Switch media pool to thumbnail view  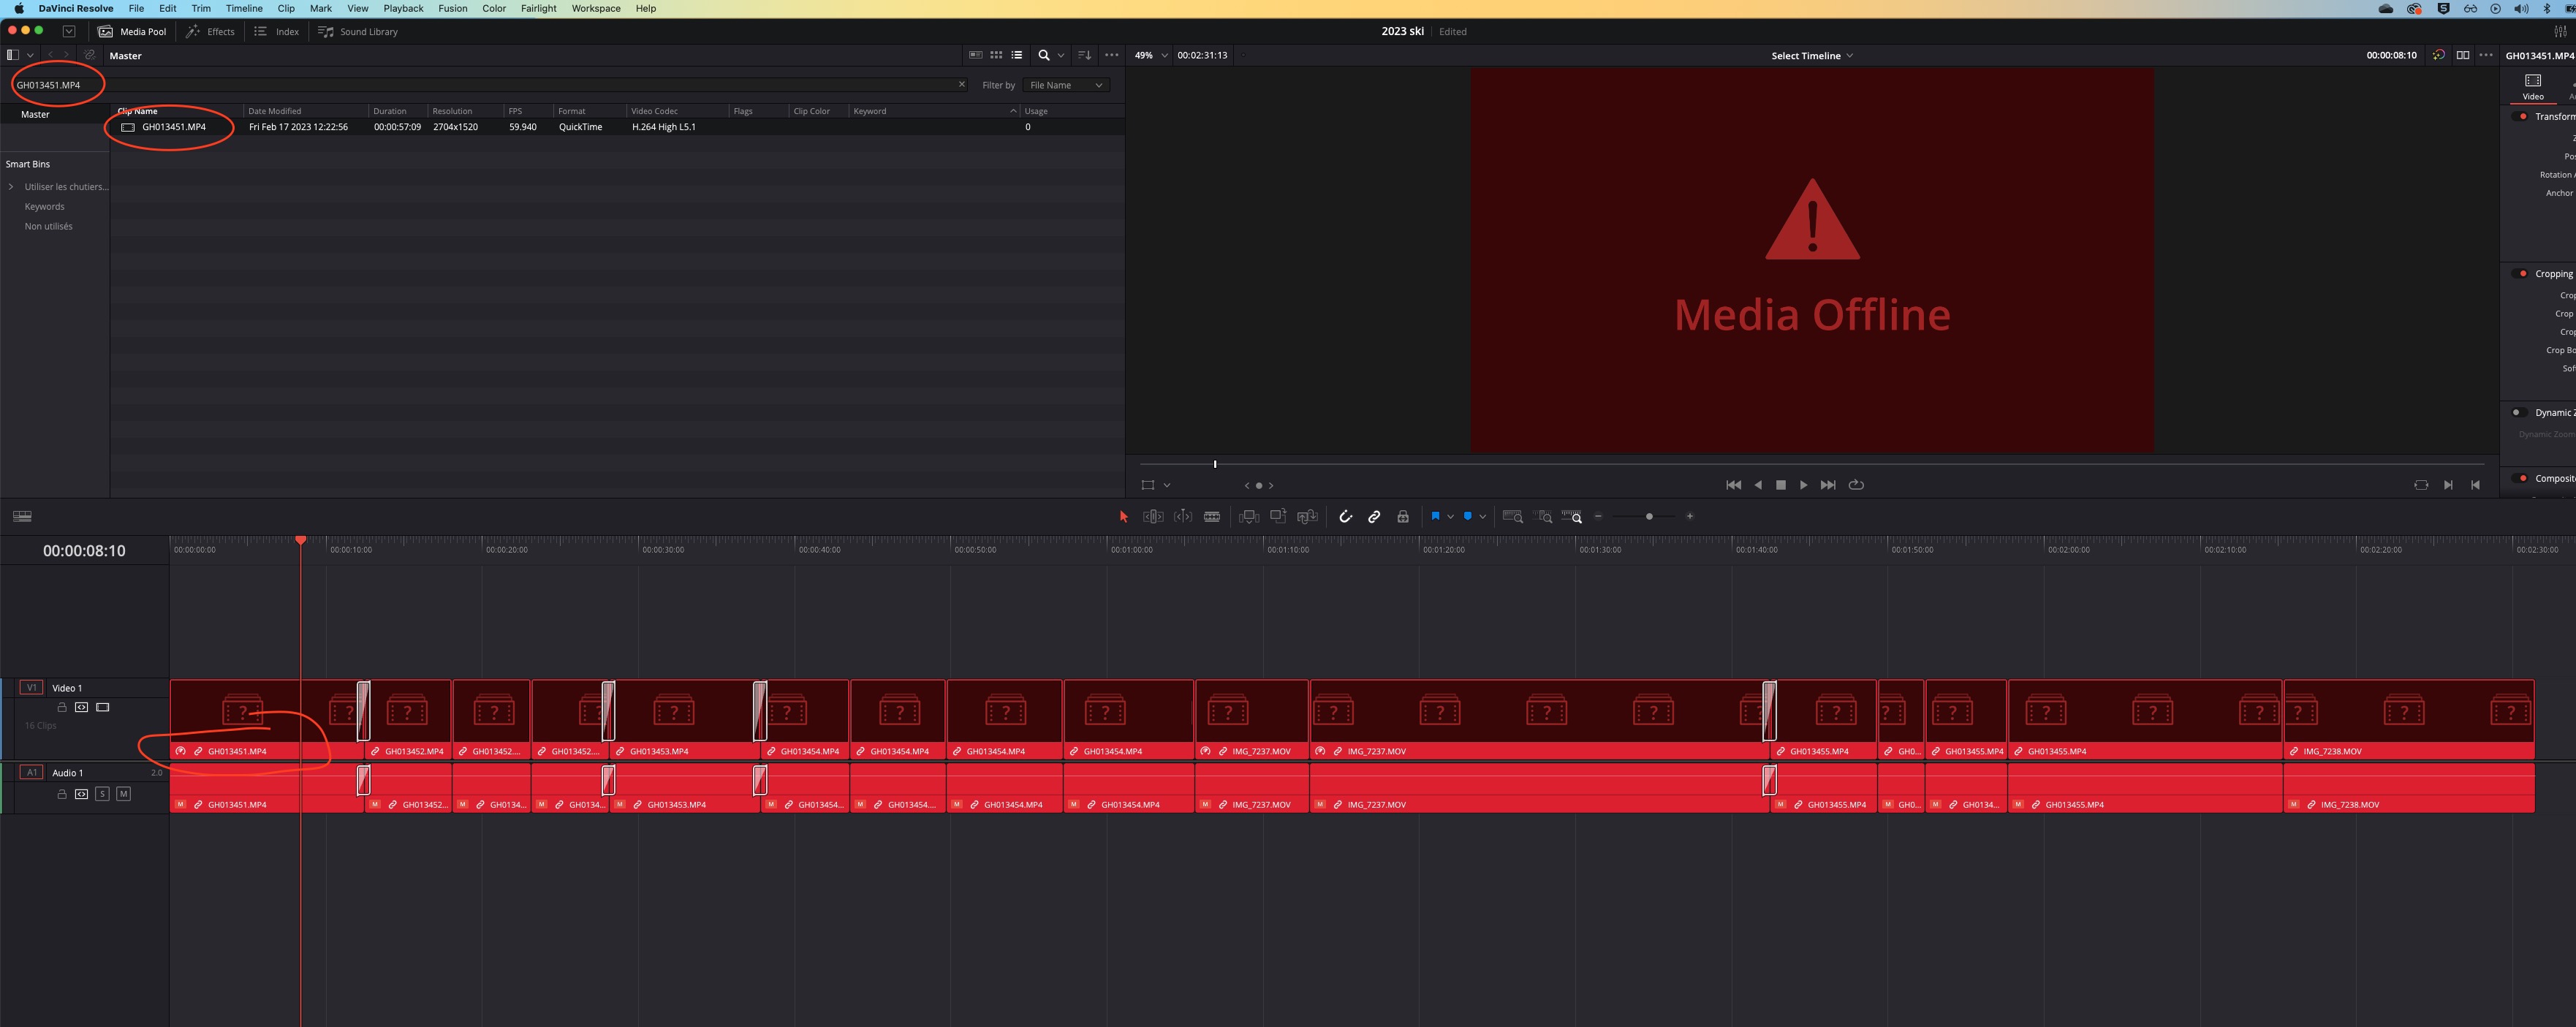[x=996, y=55]
